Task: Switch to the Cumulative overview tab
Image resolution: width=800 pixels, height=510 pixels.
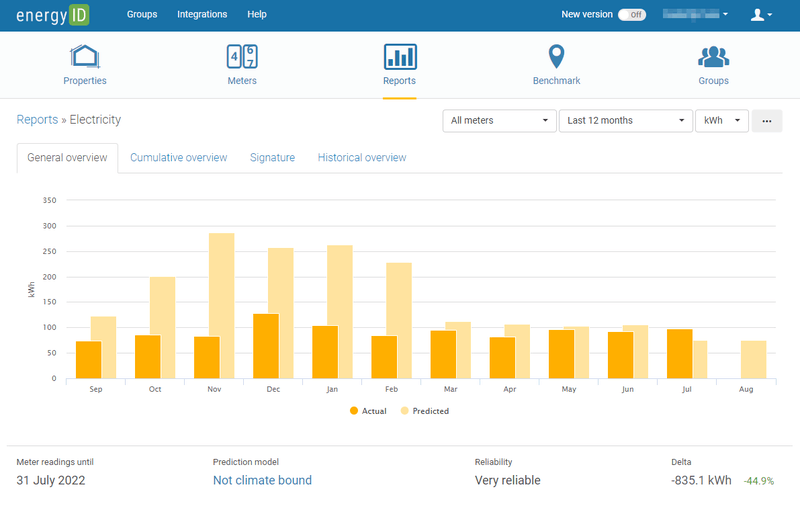Action: point(178,158)
